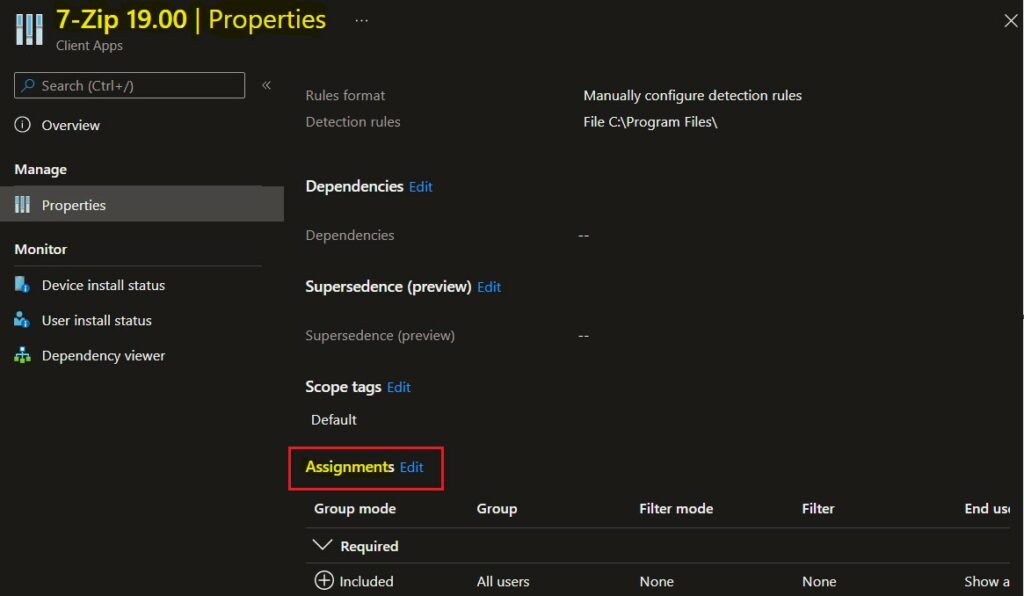1024x596 pixels.
Task: Click the Required group label
Action: pyautogui.click(x=369, y=546)
